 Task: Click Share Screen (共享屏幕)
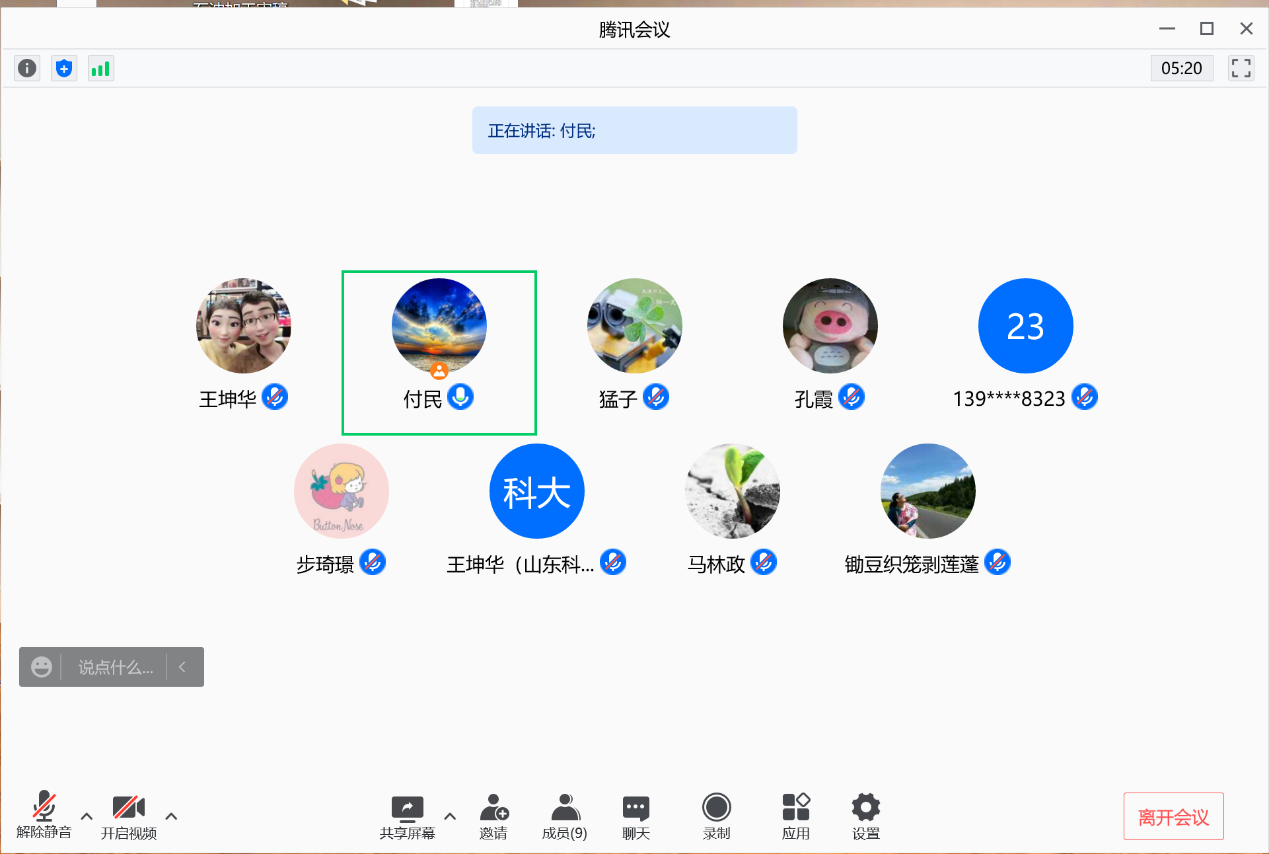click(407, 816)
